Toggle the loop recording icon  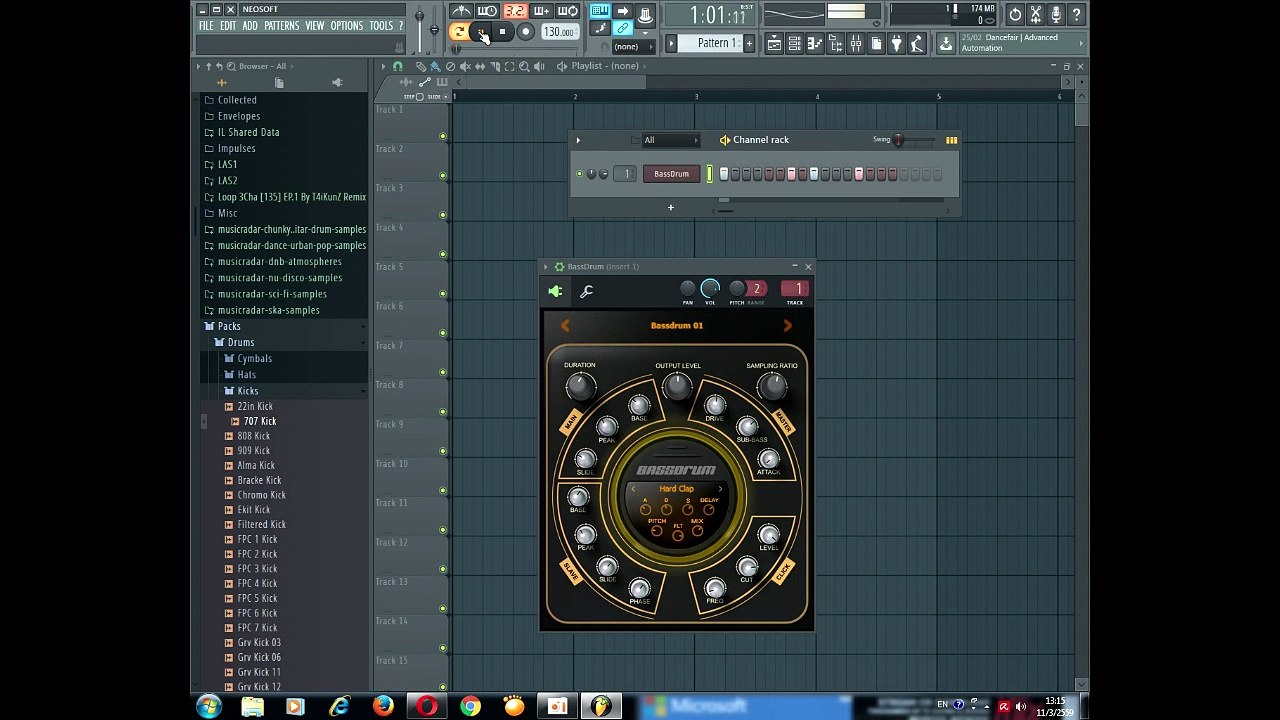(x=567, y=12)
